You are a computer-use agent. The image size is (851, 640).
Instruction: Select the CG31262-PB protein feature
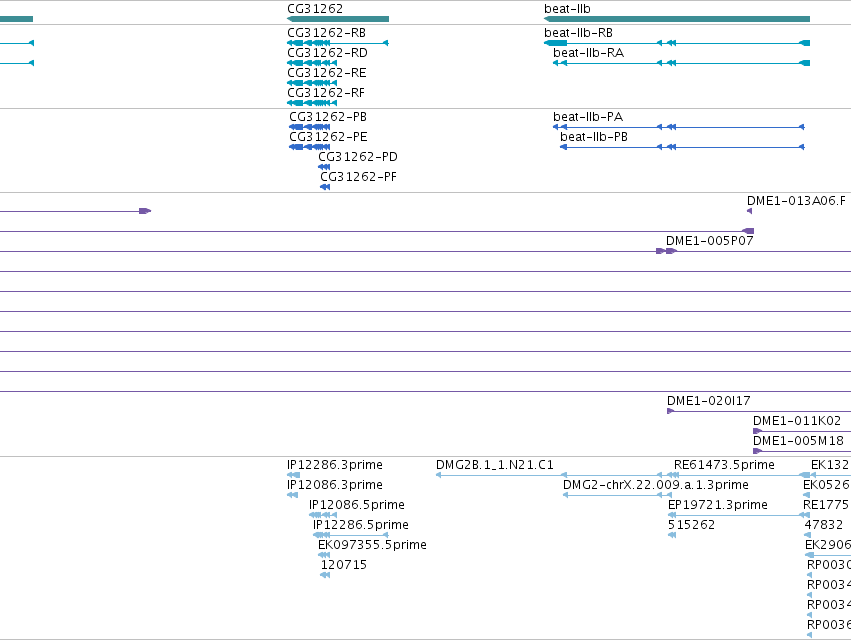(x=309, y=127)
